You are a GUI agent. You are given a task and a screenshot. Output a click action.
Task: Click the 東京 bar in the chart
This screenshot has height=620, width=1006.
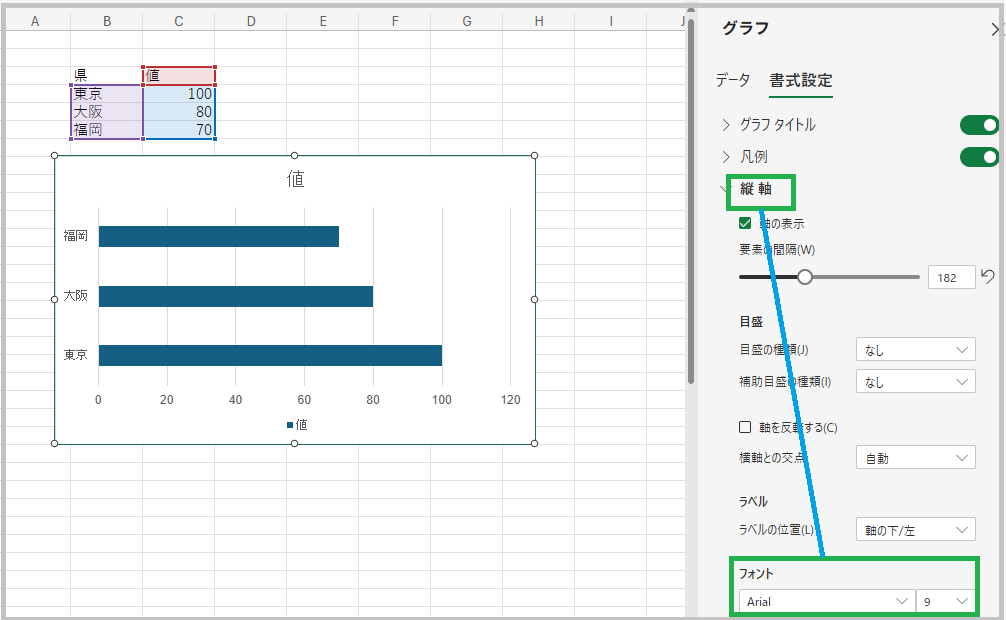coord(270,356)
